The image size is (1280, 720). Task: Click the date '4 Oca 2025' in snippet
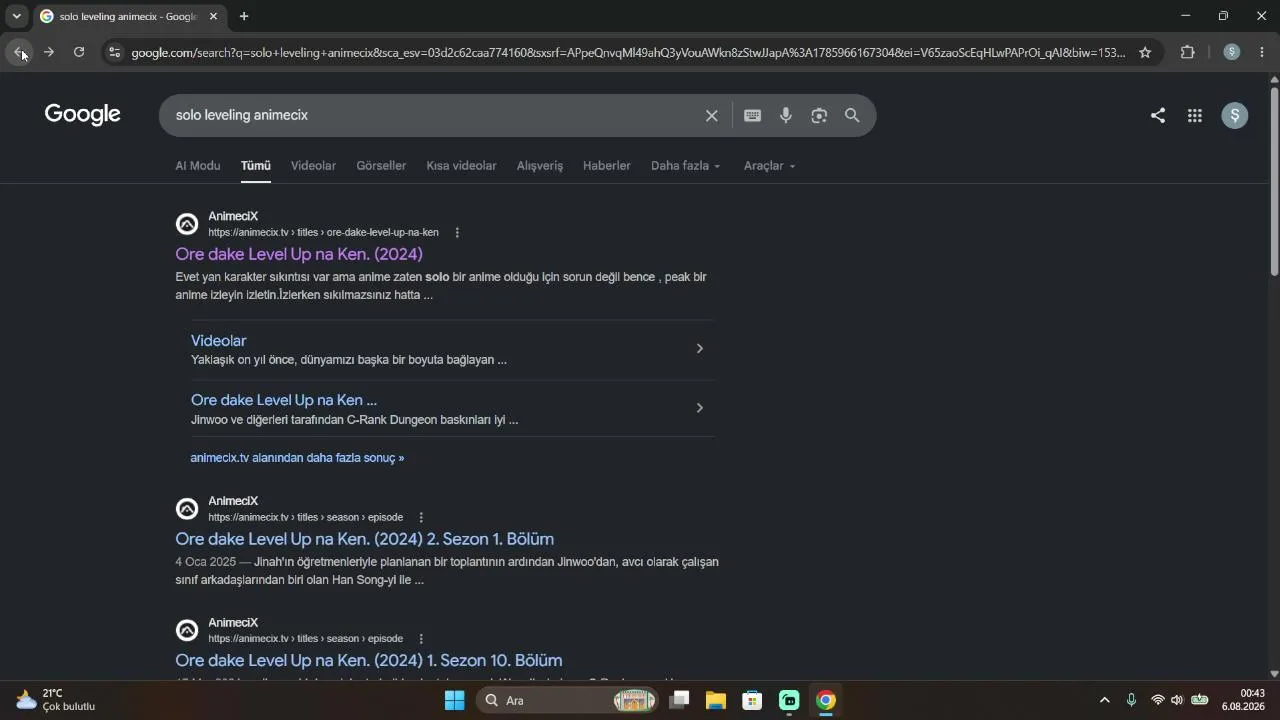[x=205, y=562]
